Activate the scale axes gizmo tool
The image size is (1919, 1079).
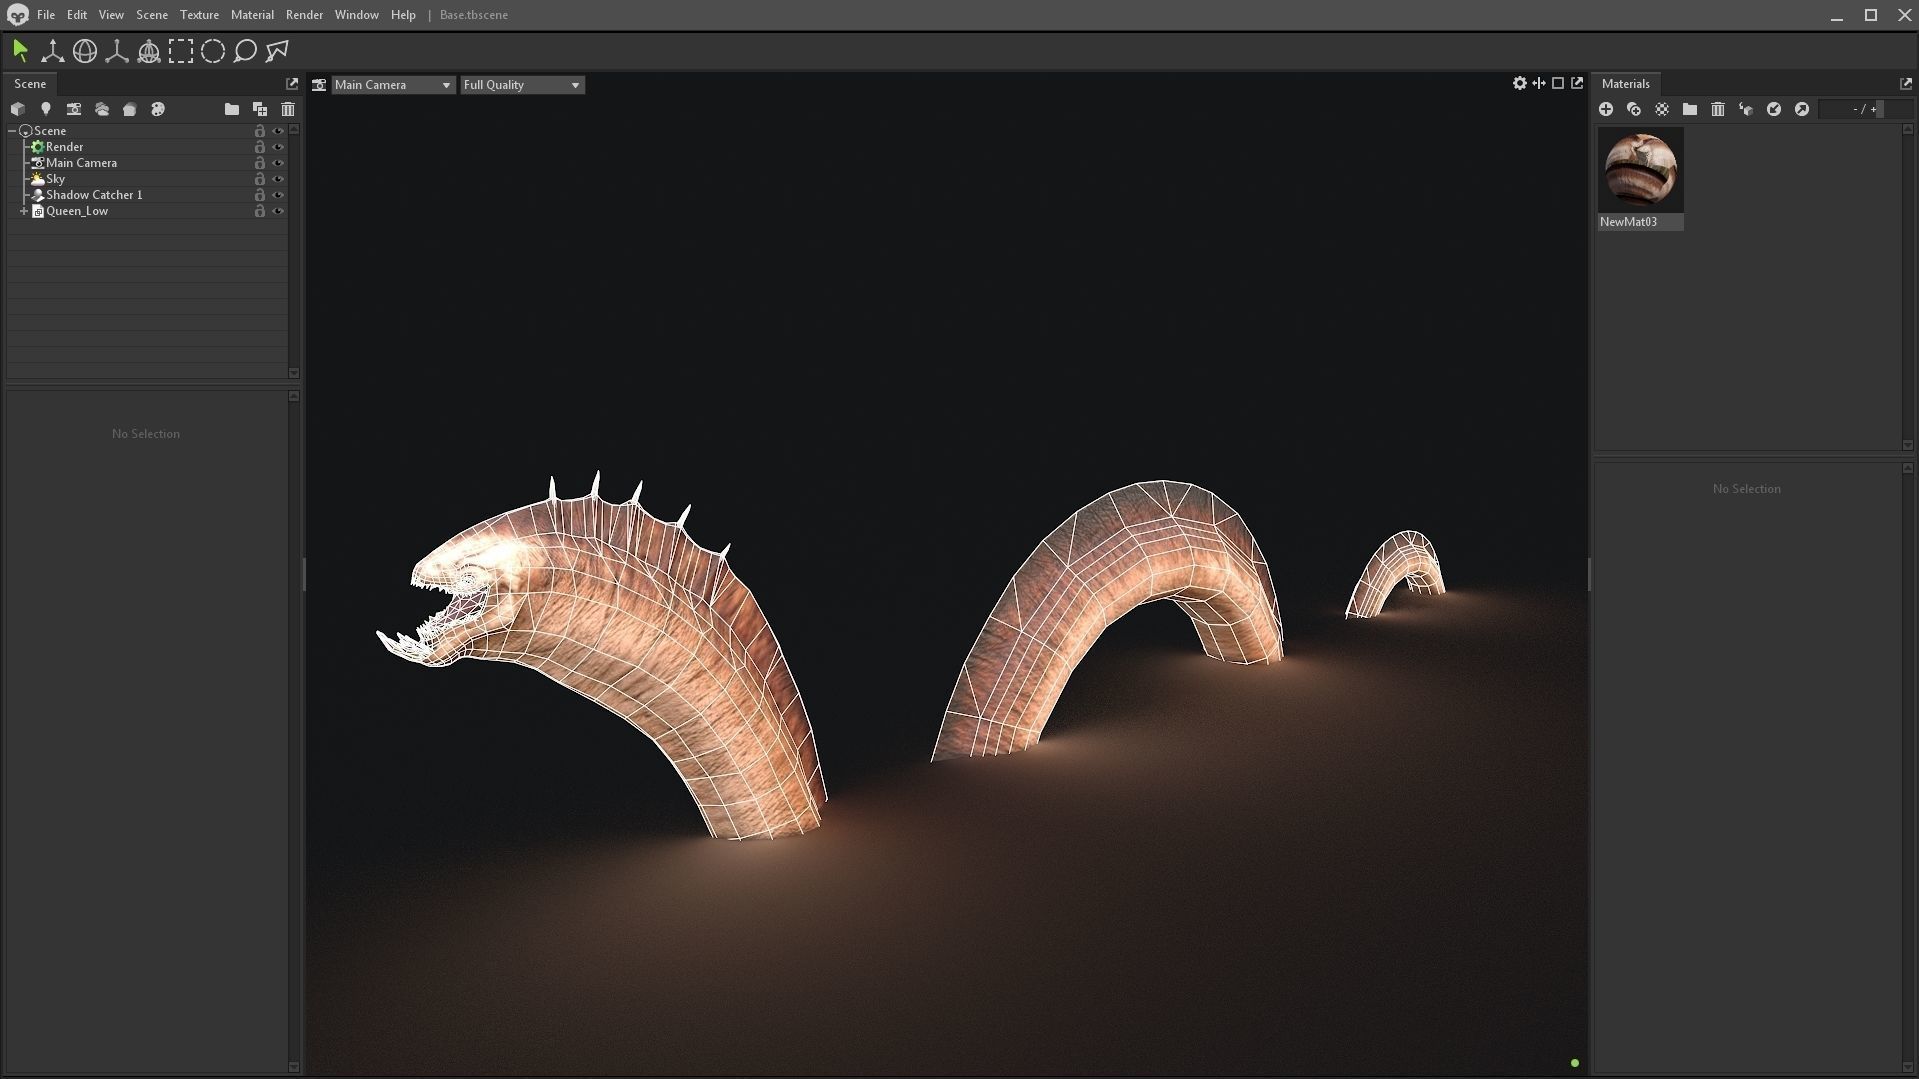click(x=117, y=51)
